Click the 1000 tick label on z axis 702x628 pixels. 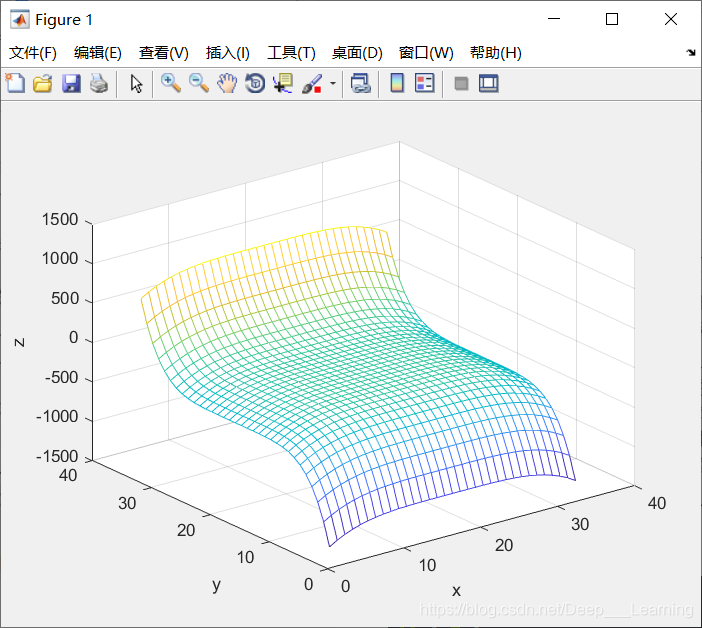coord(60,259)
